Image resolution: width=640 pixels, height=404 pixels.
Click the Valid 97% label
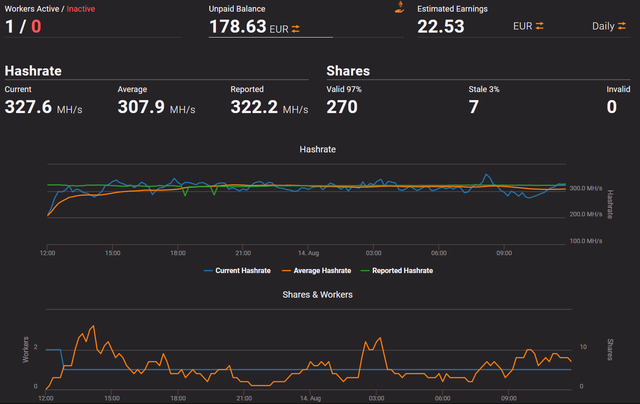pos(344,89)
